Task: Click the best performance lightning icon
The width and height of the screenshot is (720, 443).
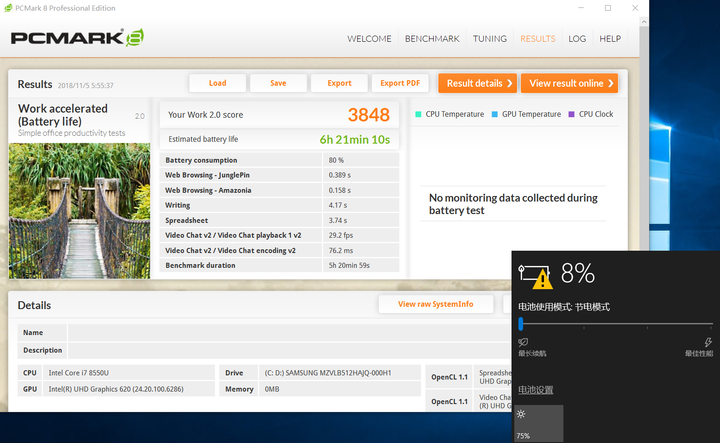Action: (x=708, y=342)
